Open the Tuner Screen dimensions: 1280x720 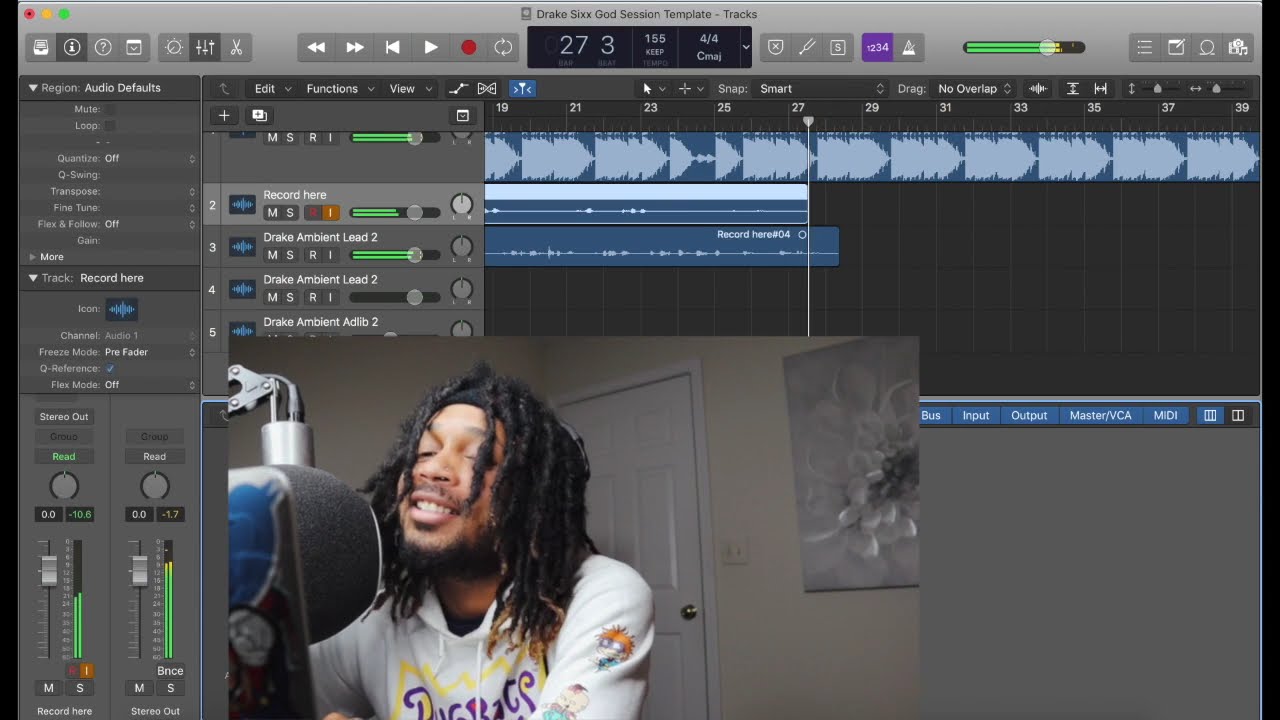pyautogui.click(x=806, y=47)
